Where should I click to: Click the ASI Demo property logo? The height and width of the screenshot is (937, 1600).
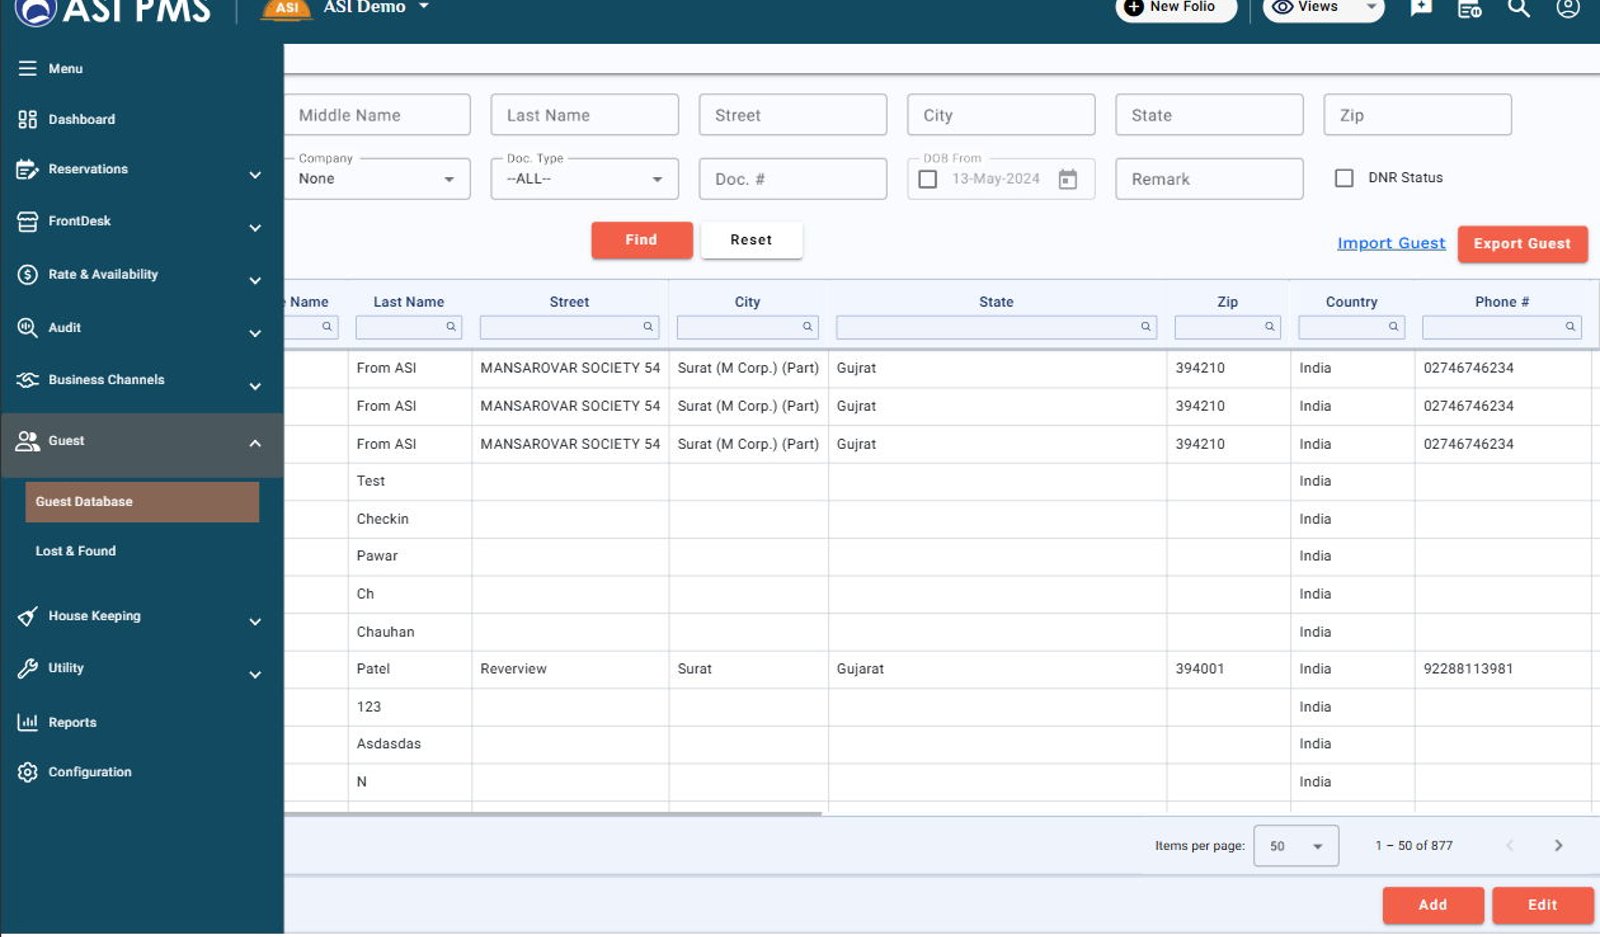point(287,8)
